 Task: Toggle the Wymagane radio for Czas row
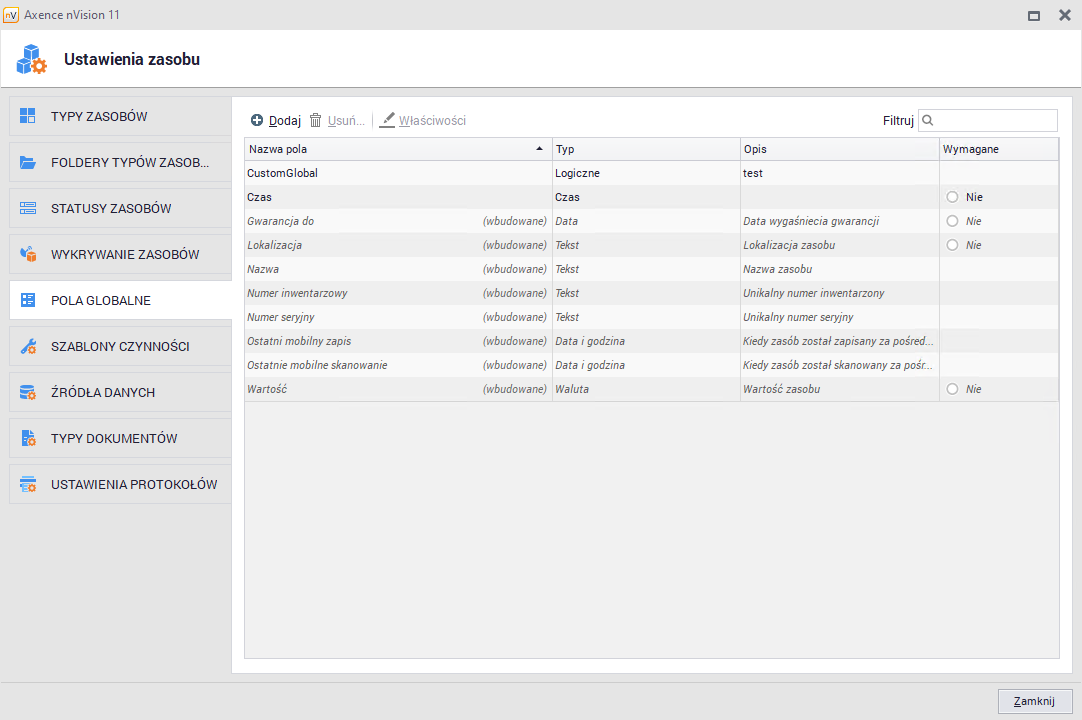(952, 197)
